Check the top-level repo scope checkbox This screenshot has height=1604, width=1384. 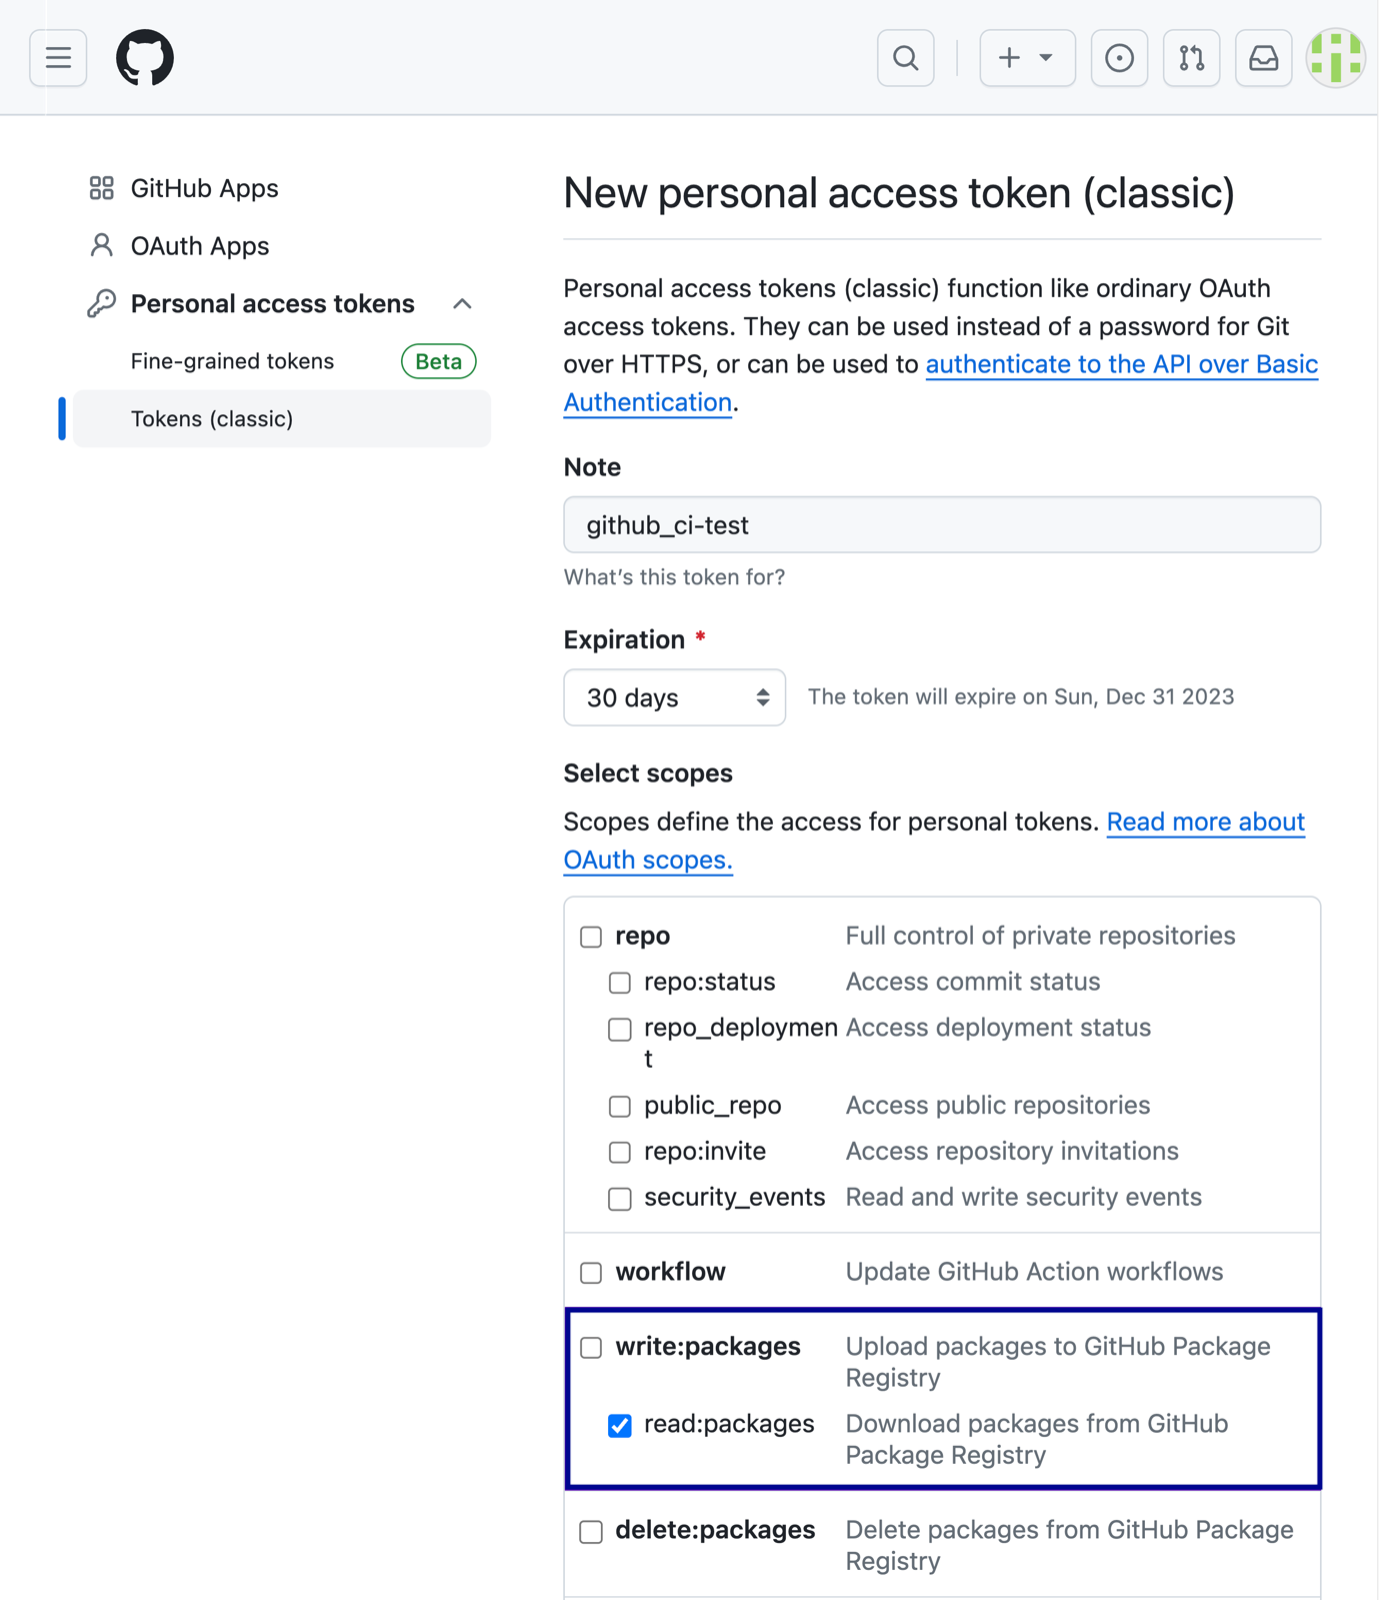(x=591, y=937)
